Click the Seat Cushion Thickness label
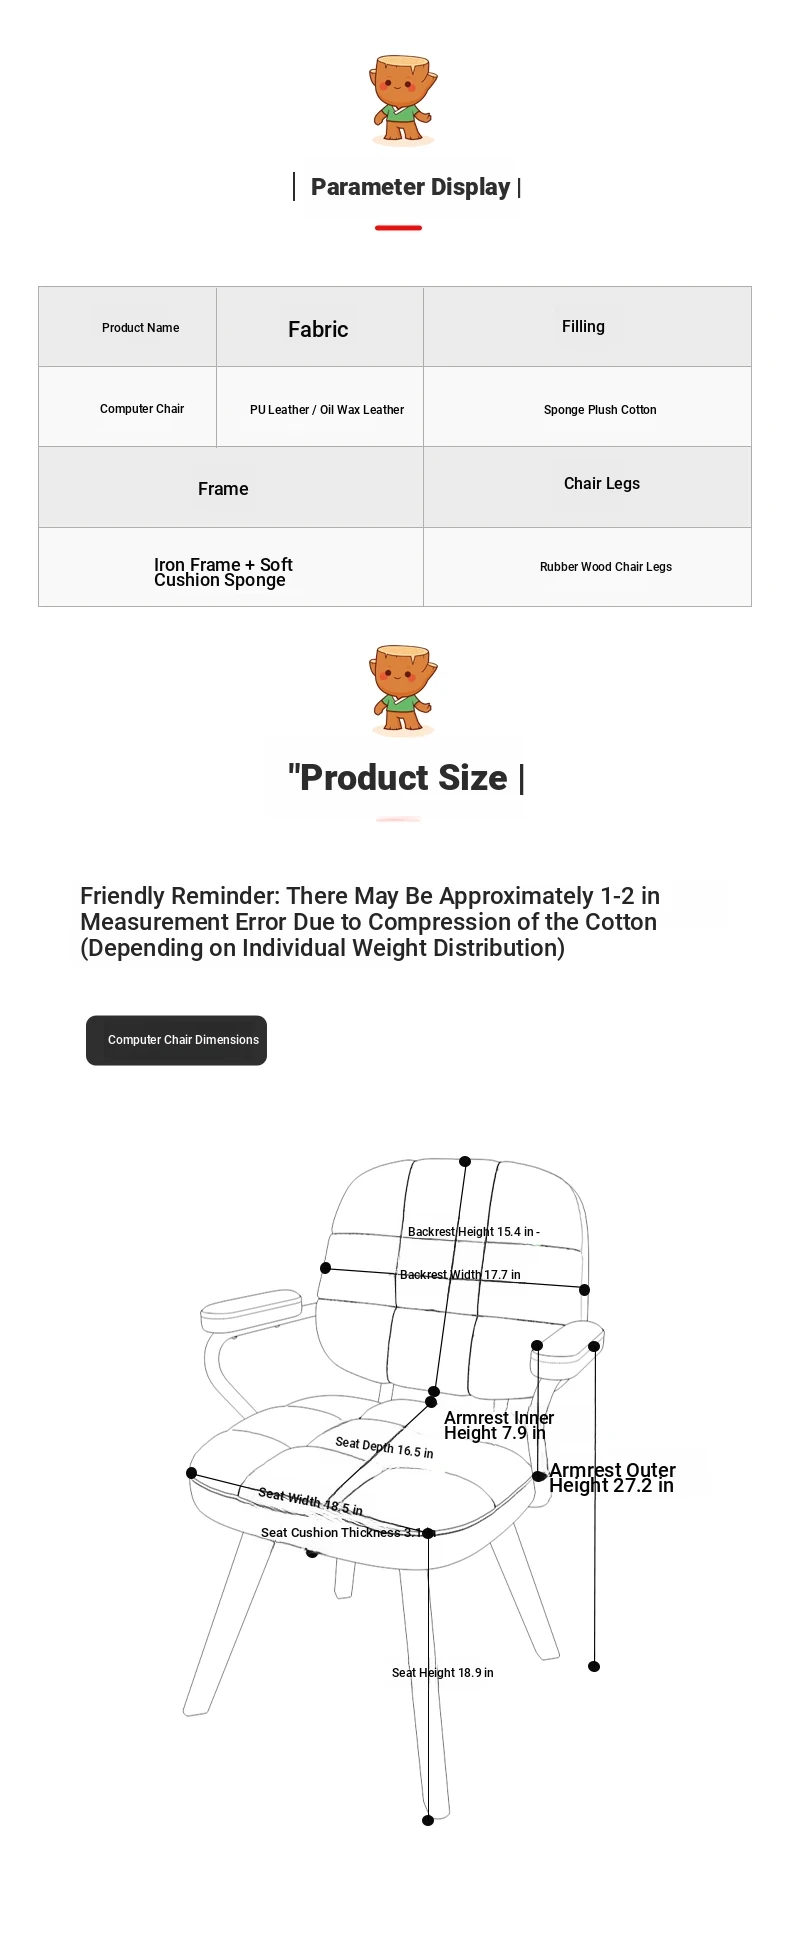 point(341,1532)
